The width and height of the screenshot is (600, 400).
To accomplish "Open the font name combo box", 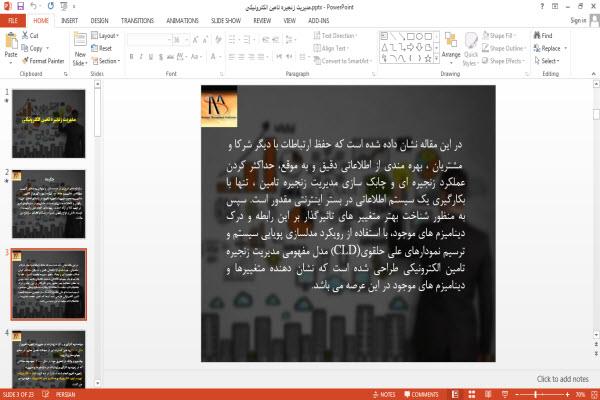I will click(149, 39).
